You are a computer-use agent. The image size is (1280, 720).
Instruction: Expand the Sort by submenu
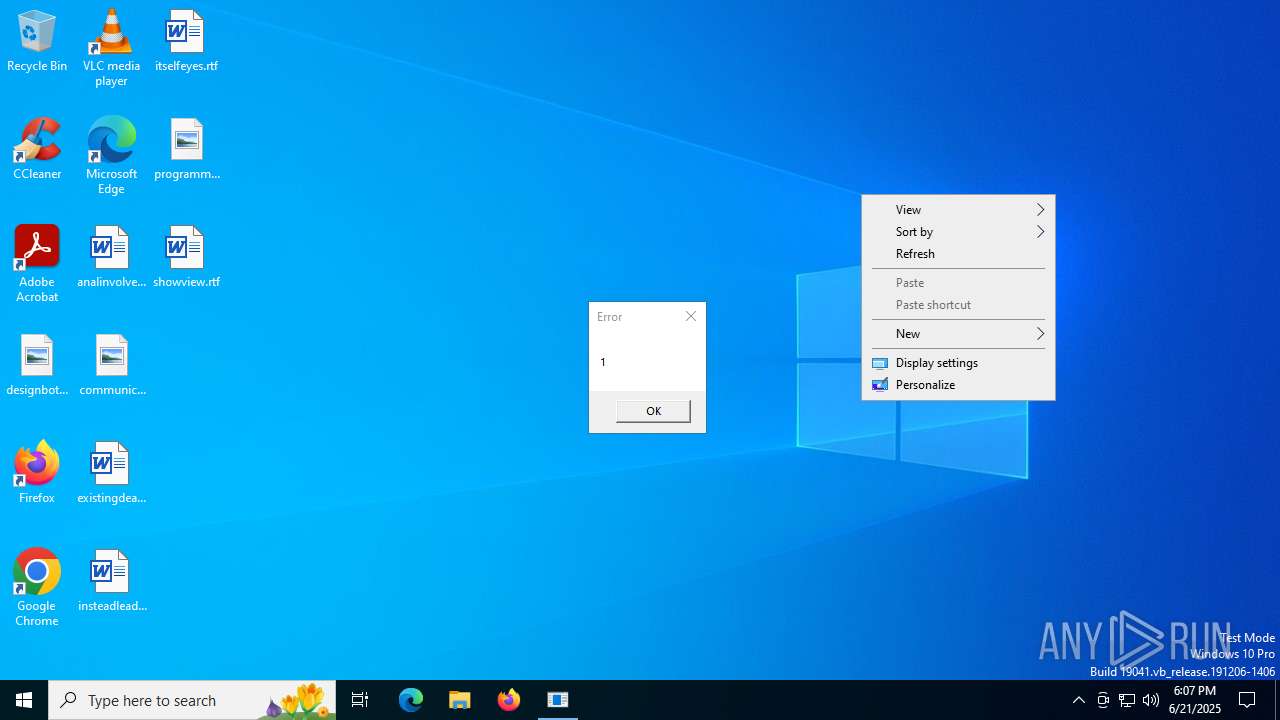pos(958,232)
